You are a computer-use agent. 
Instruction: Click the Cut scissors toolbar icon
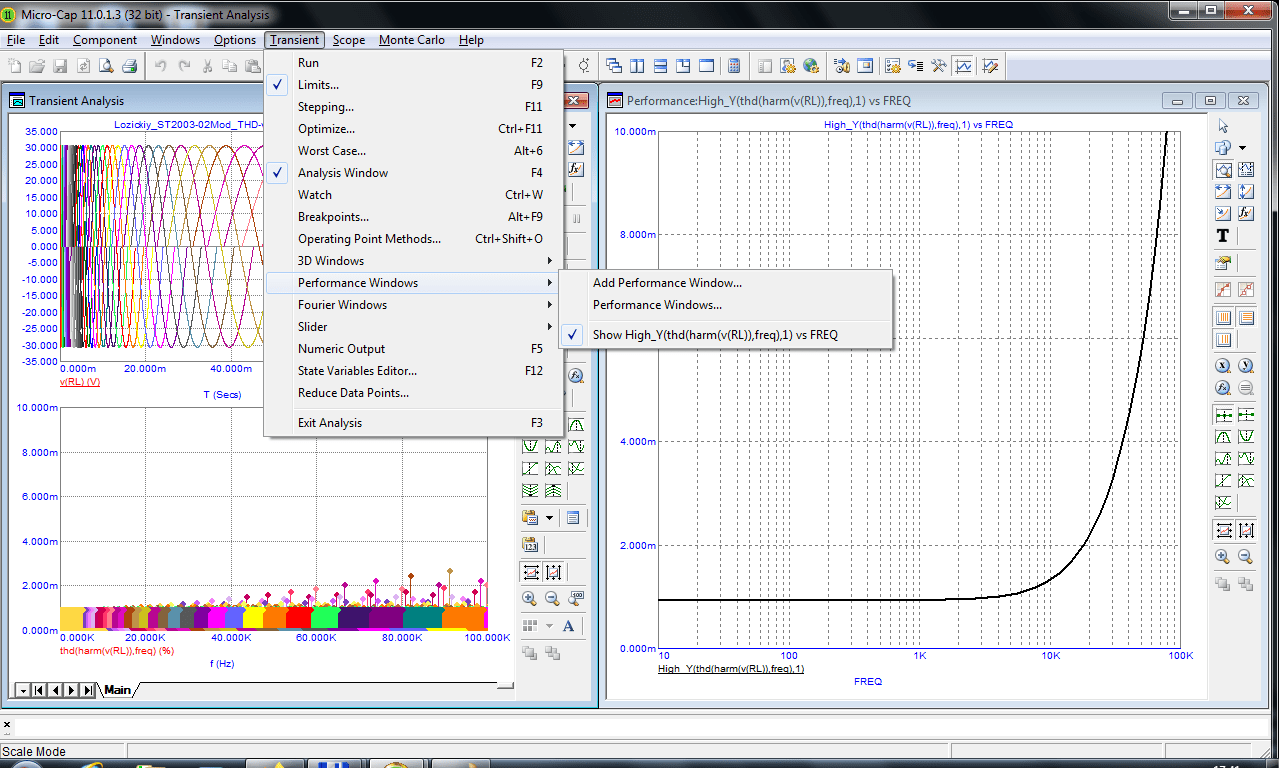click(206, 67)
